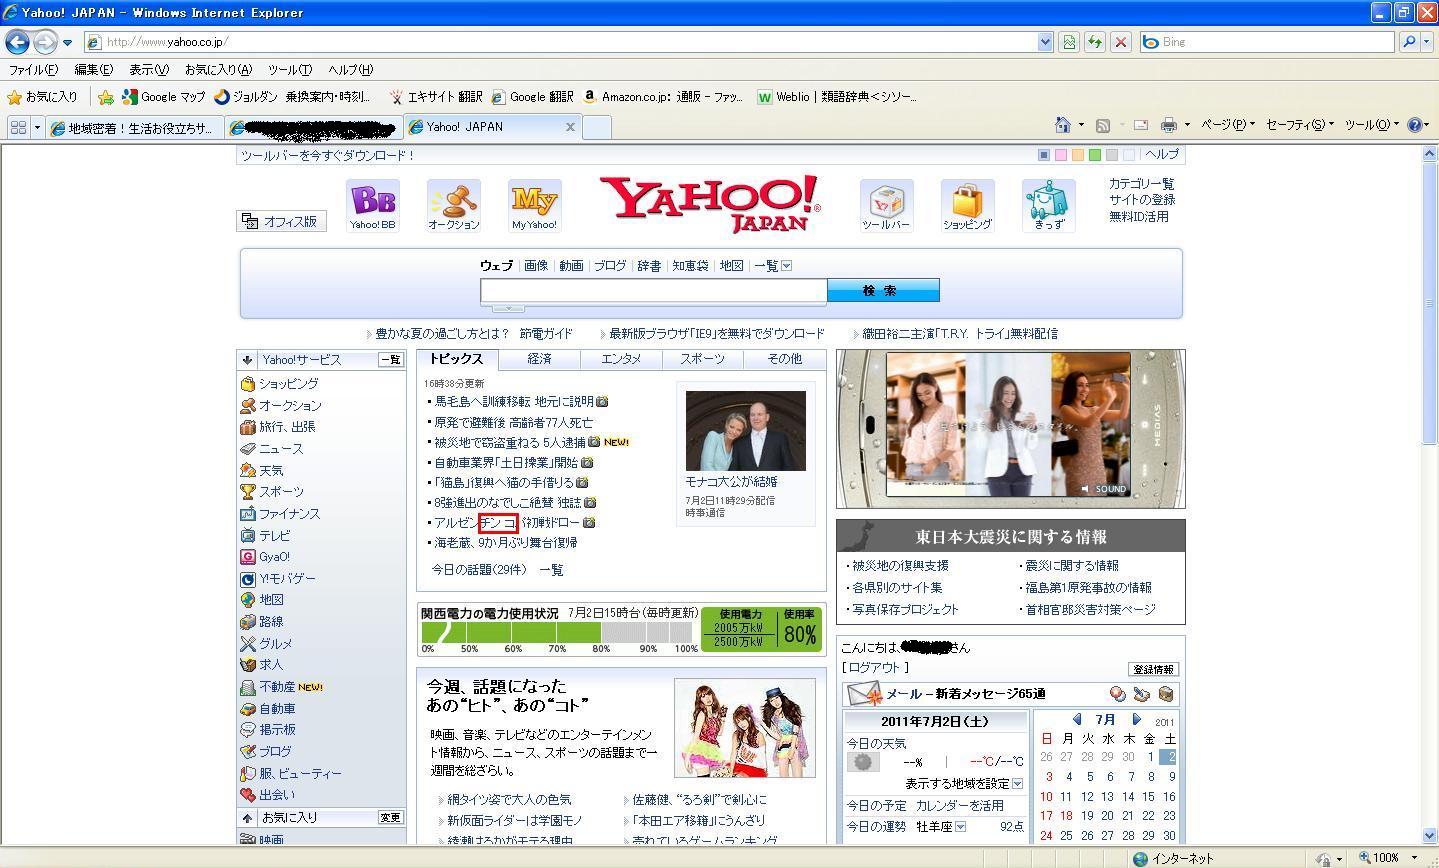Go to previous month in calendar
The width and height of the screenshot is (1439, 868).
1077,719
